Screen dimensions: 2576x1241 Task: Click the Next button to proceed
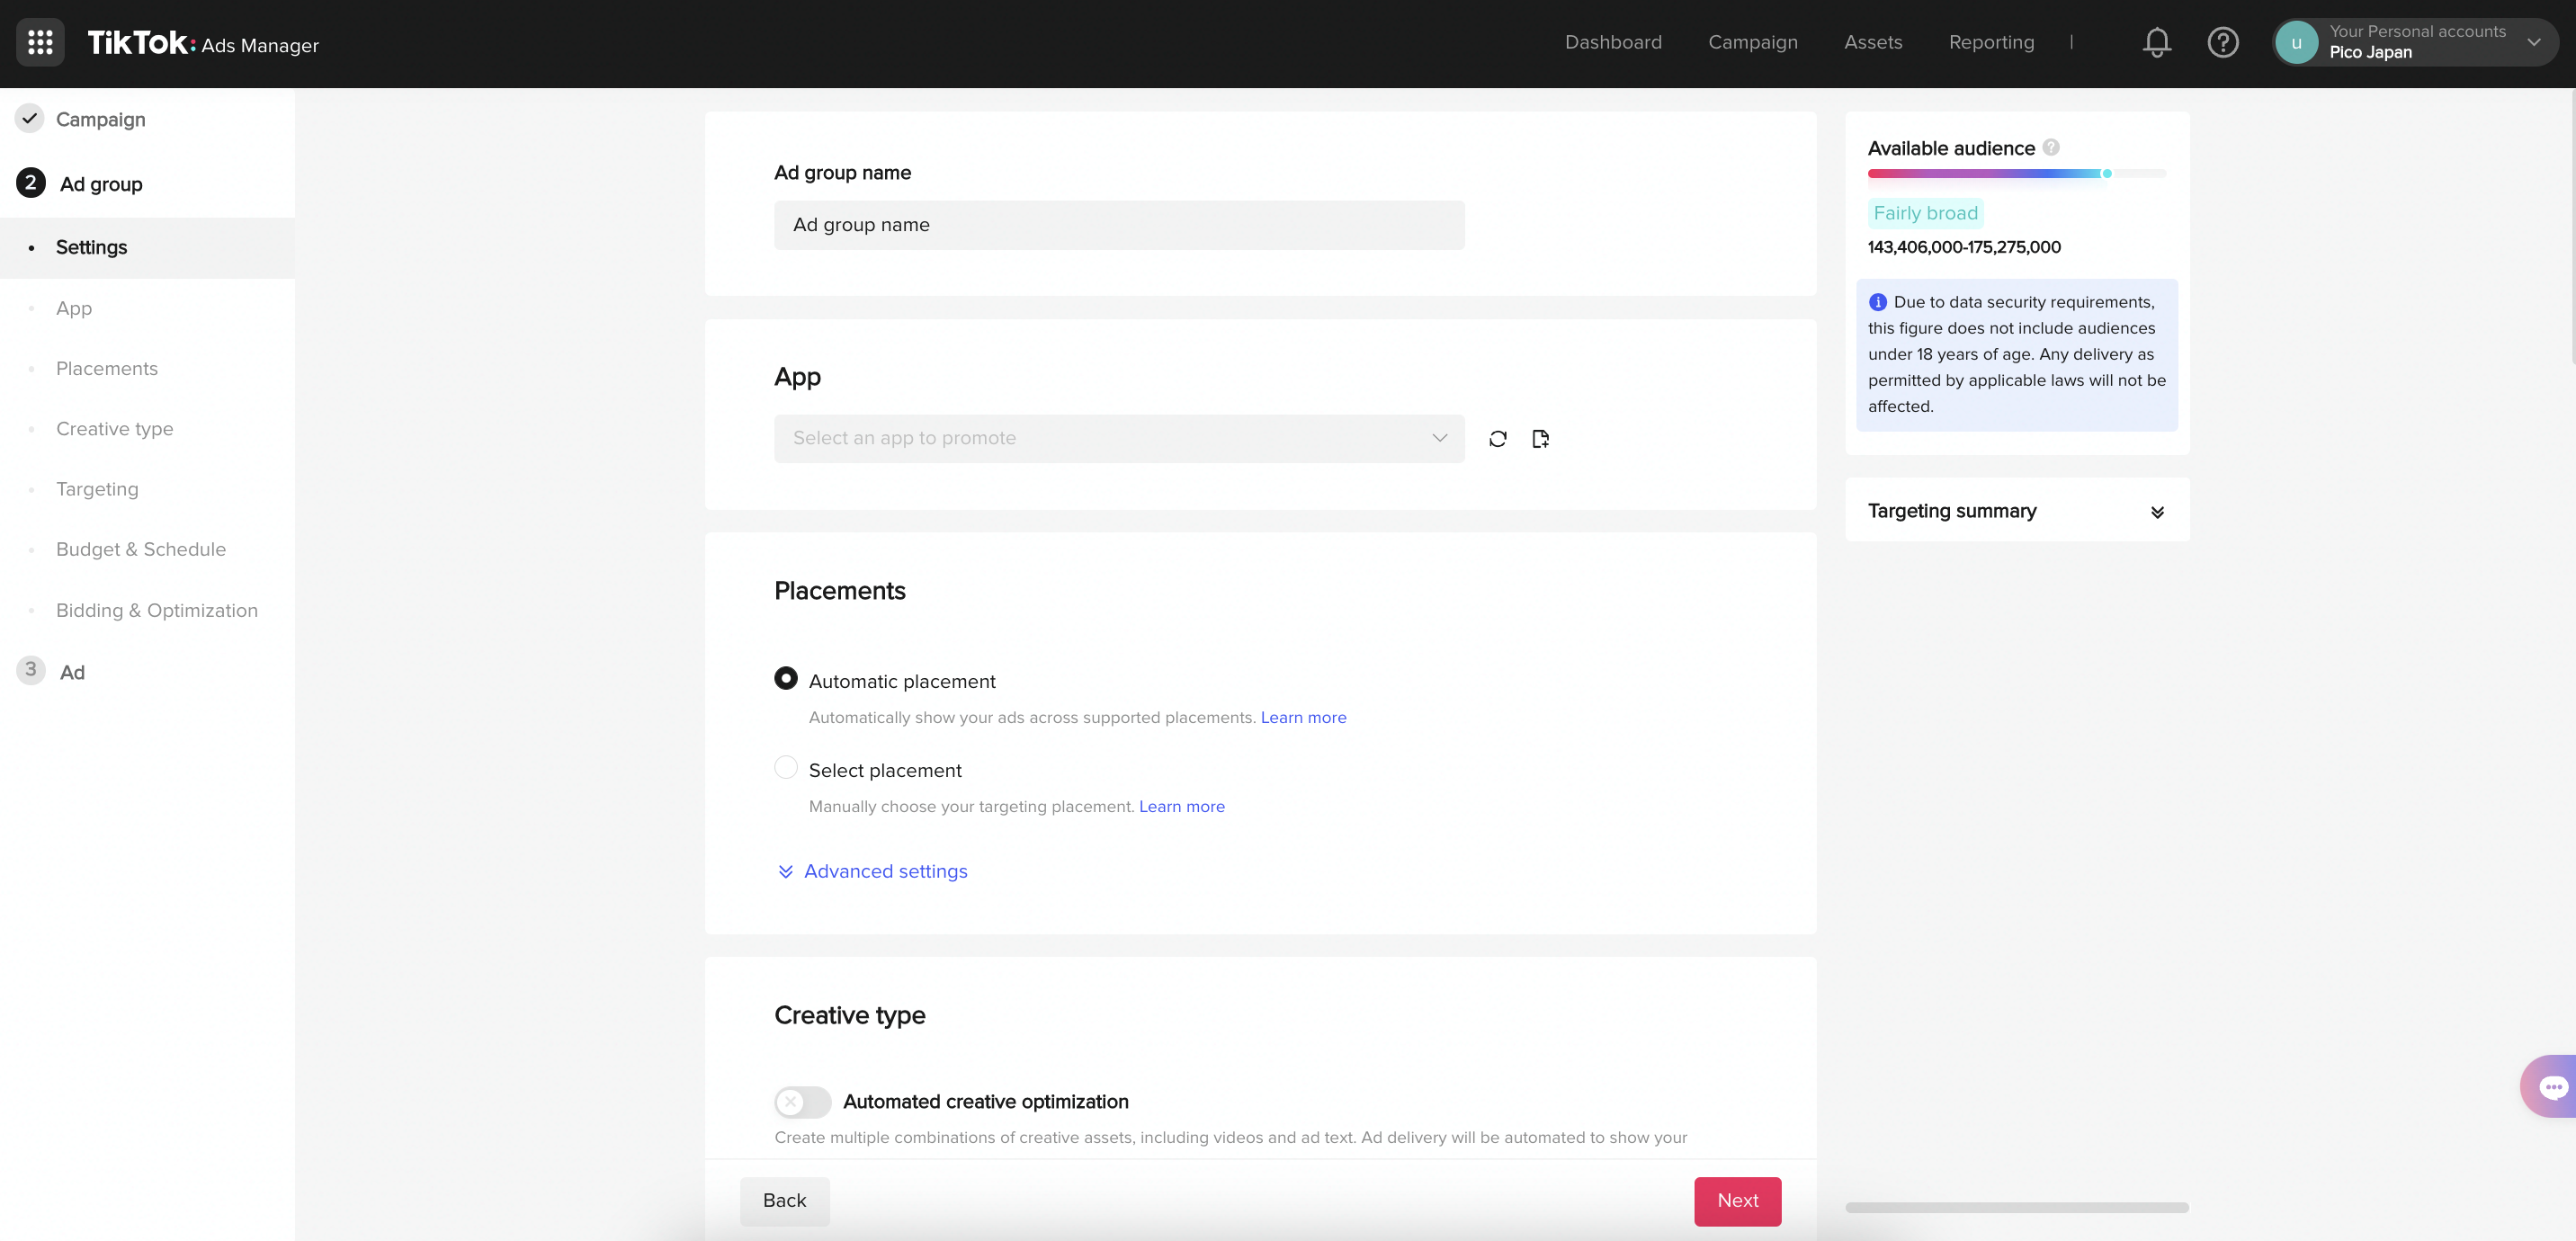pos(1737,1200)
